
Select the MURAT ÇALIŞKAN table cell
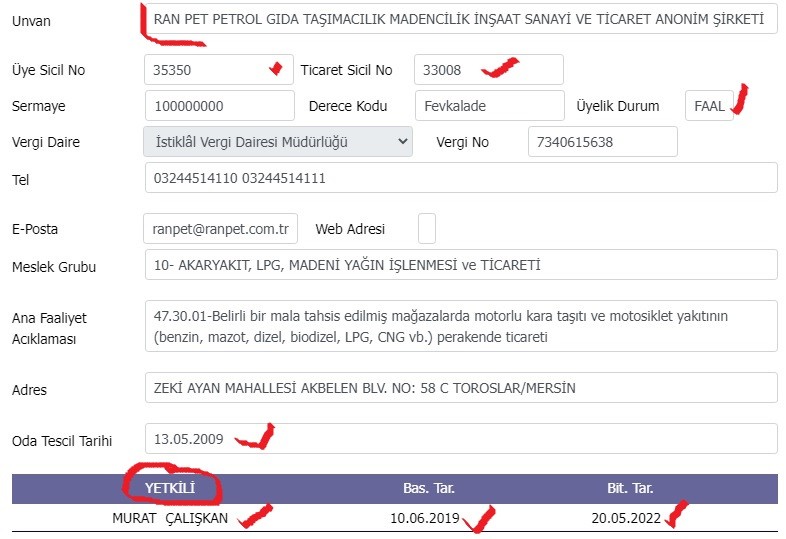pos(170,518)
